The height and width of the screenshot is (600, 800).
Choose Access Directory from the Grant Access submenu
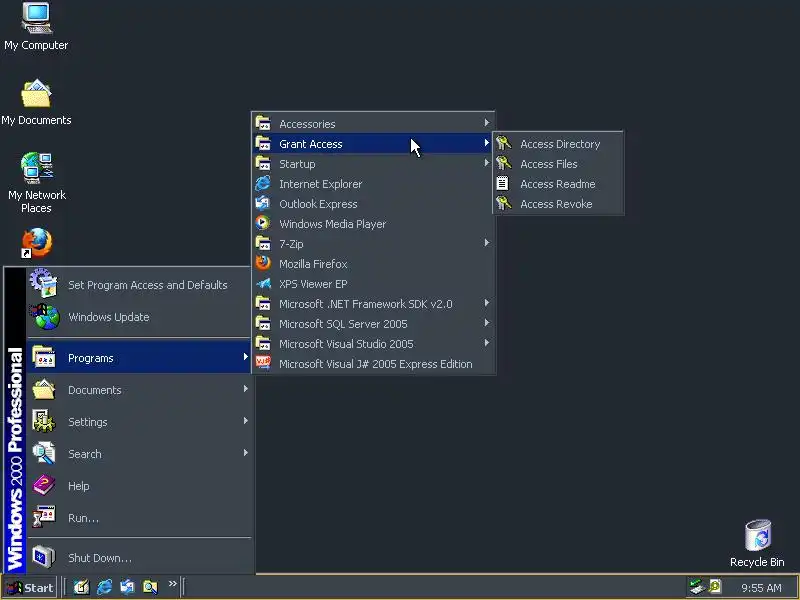coord(558,143)
